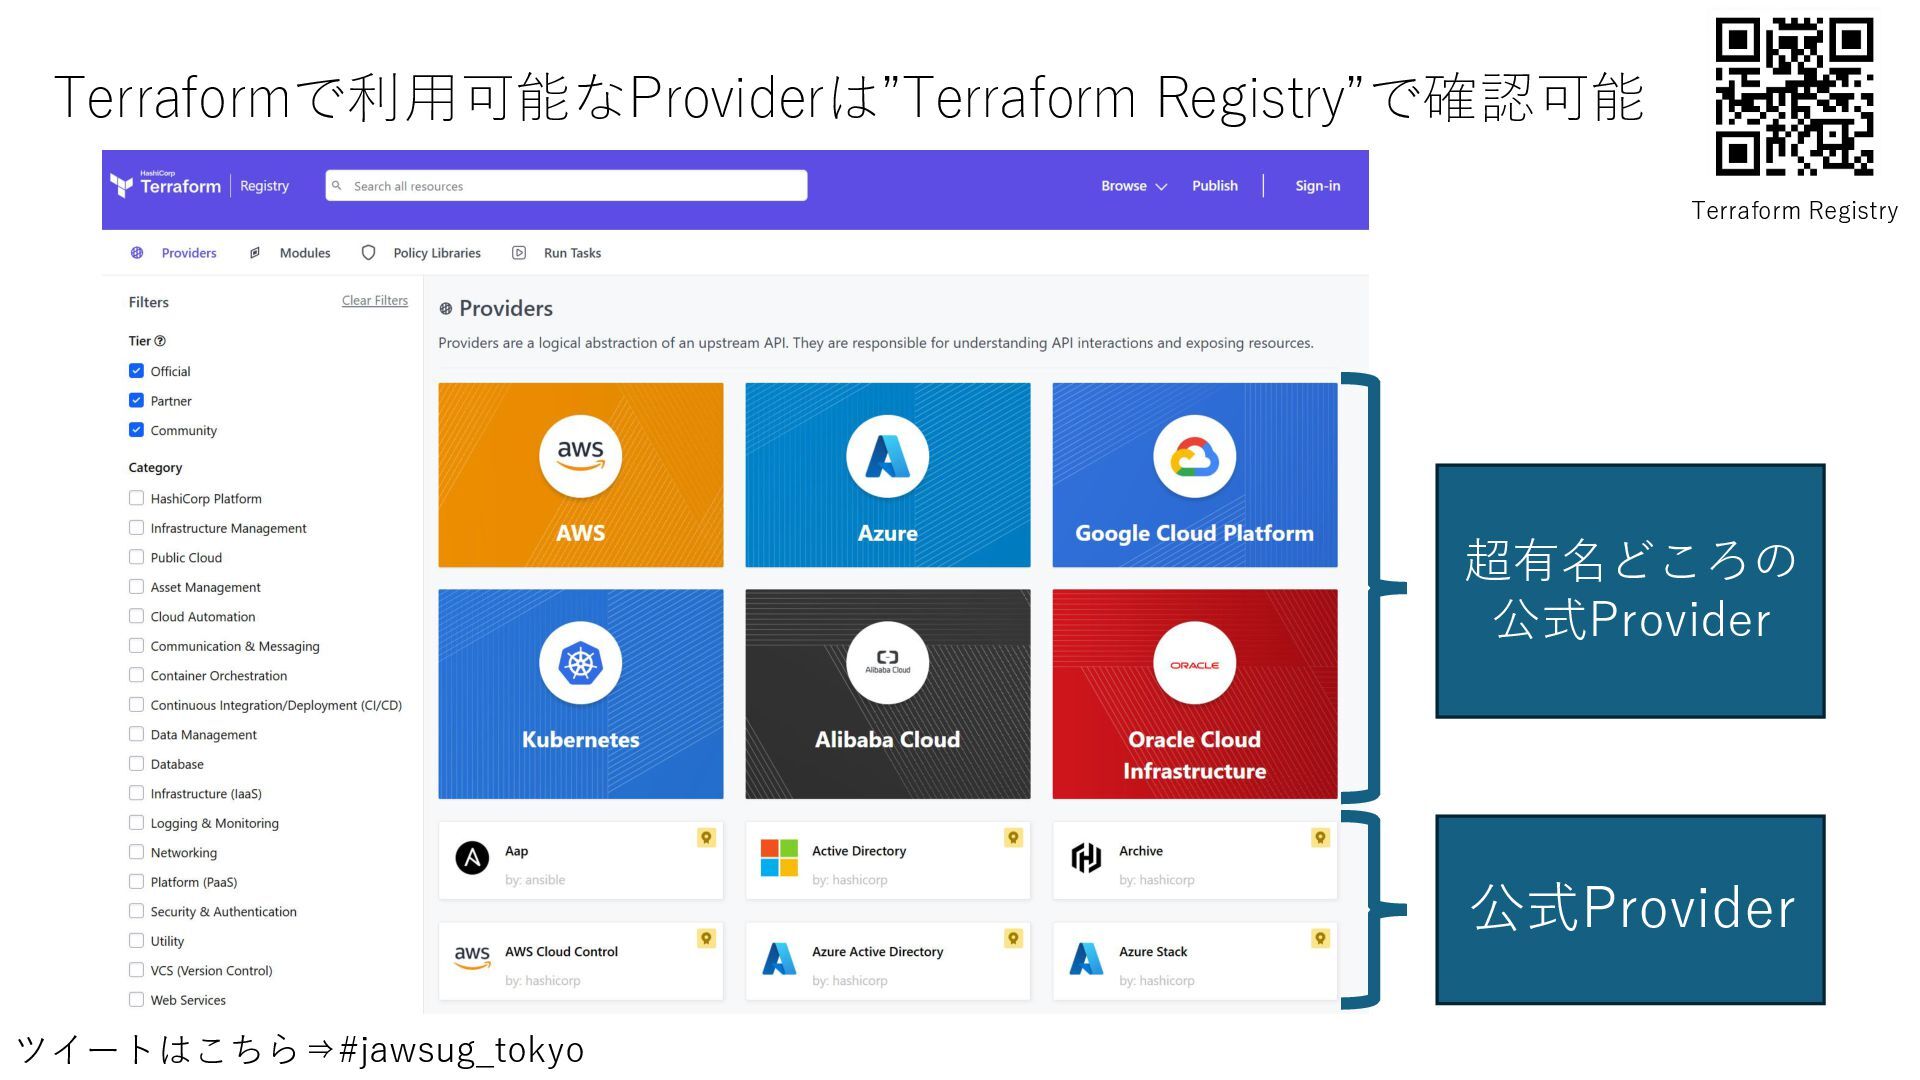Screen dimensions: 1920x1080
Task: Check the Communication & Messaging category
Action: [x=136, y=646]
